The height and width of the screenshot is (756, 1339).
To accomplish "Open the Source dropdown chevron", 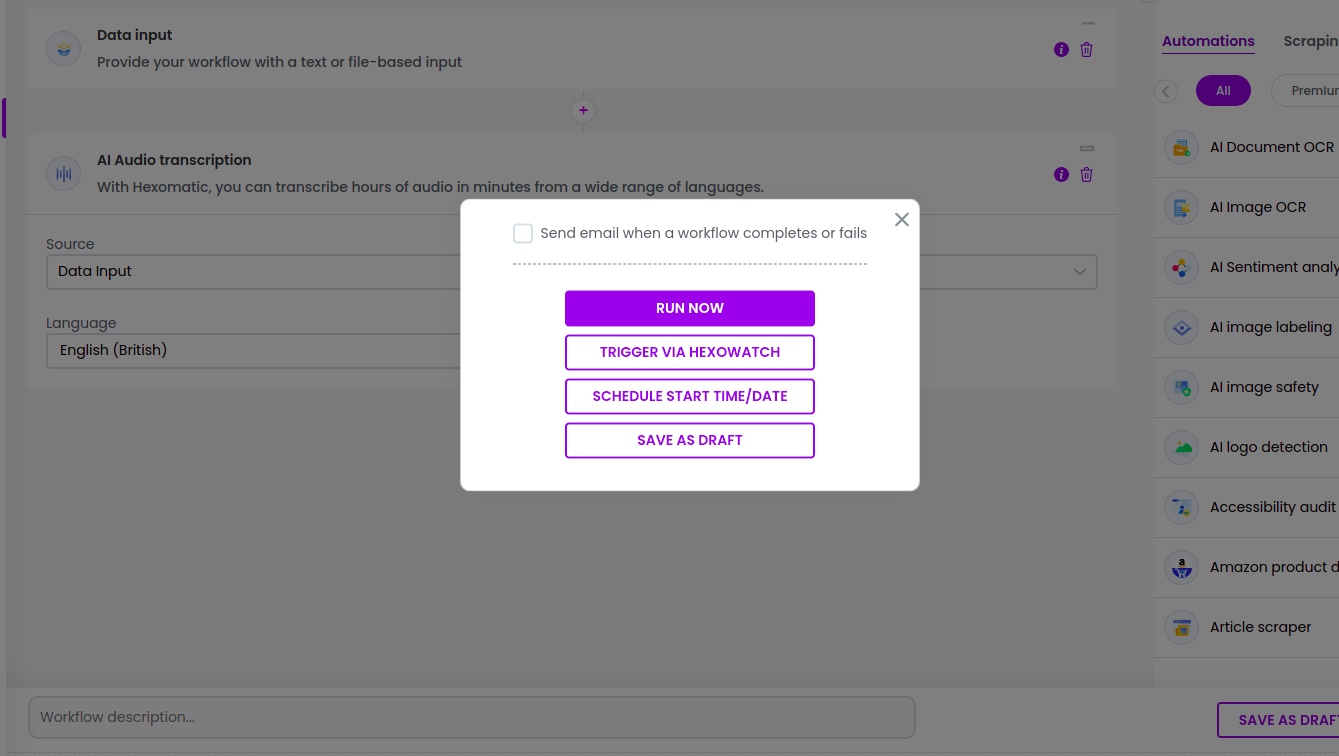I will click(x=1080, y=272).
